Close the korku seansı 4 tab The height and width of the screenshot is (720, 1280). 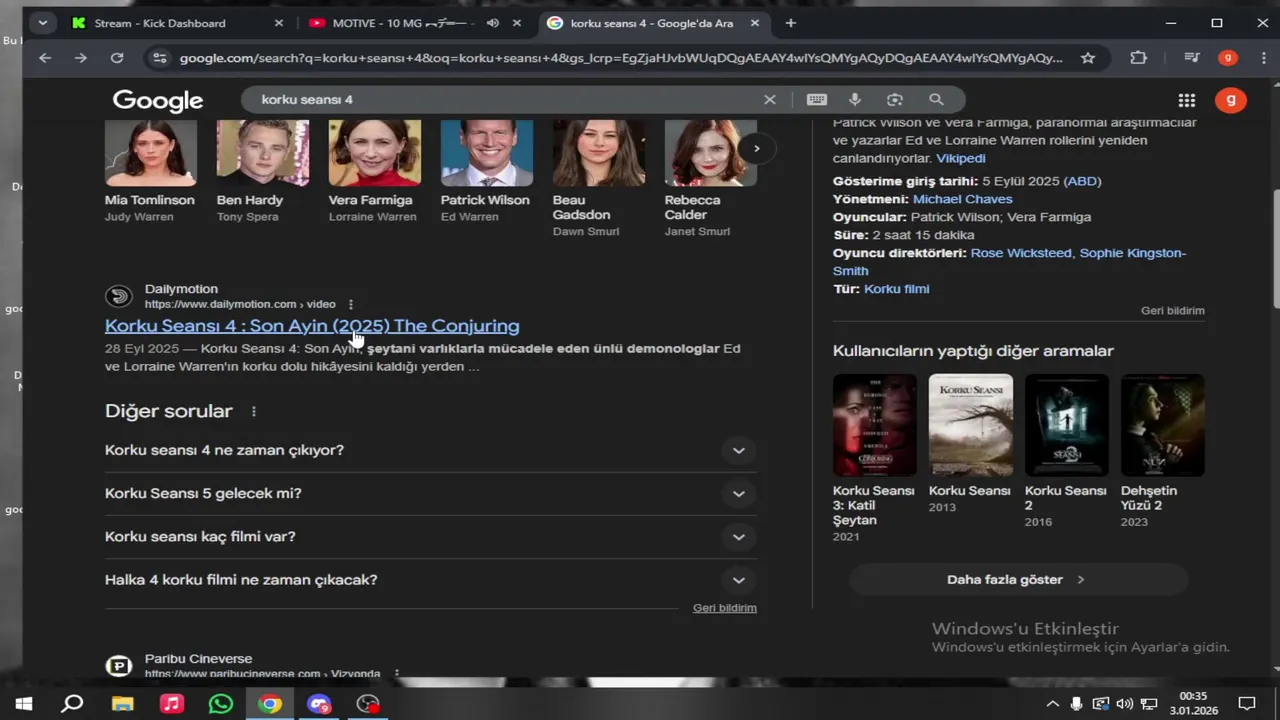tap(755, 23)
